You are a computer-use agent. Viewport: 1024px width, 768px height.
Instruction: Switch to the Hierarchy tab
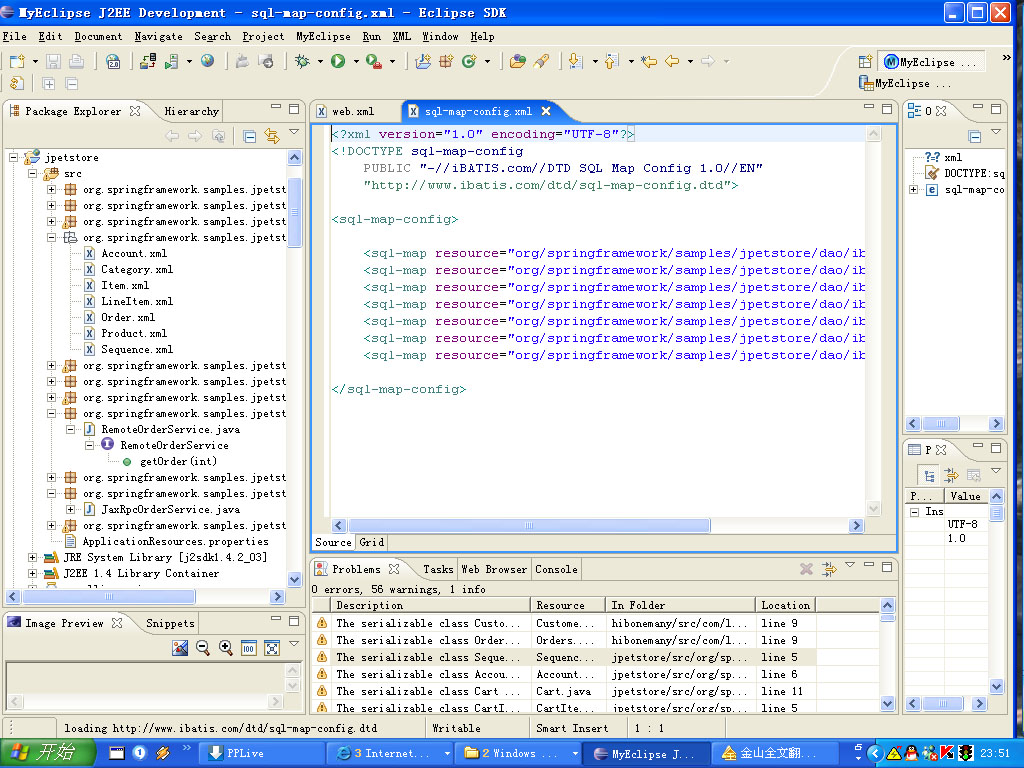point(191,112)
